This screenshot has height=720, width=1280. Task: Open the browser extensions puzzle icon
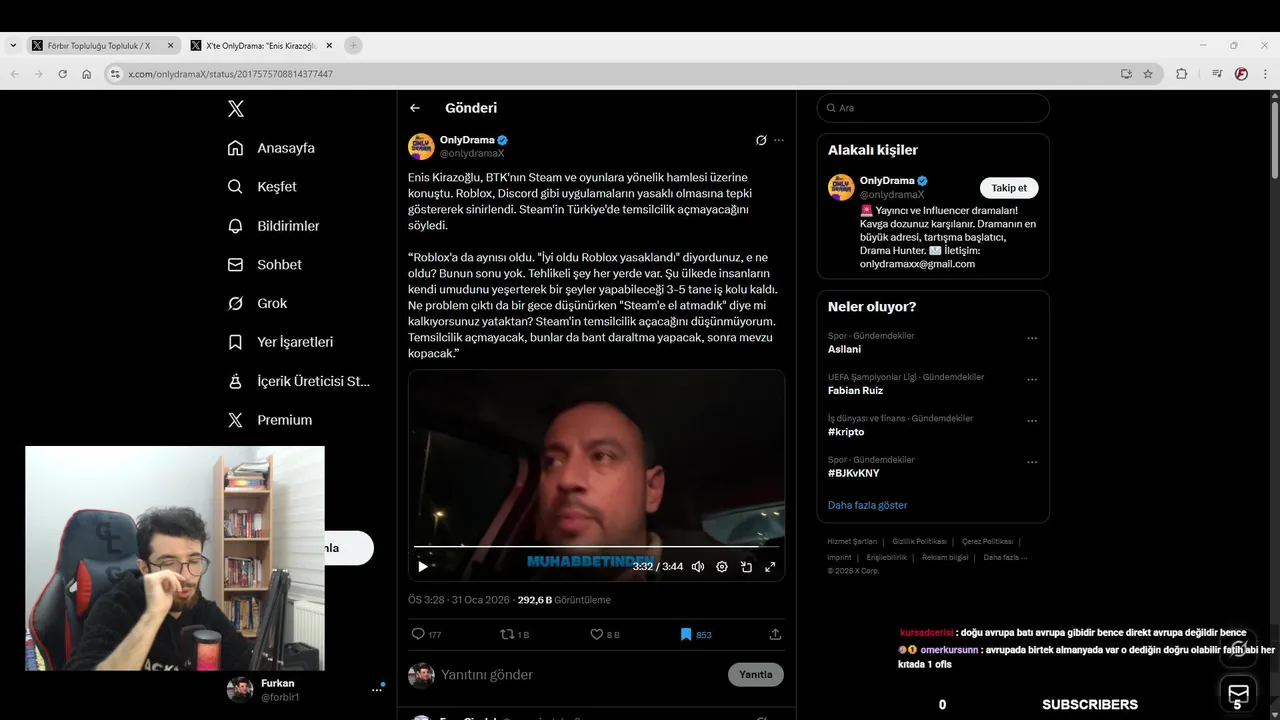click(x=1181, y=74)
